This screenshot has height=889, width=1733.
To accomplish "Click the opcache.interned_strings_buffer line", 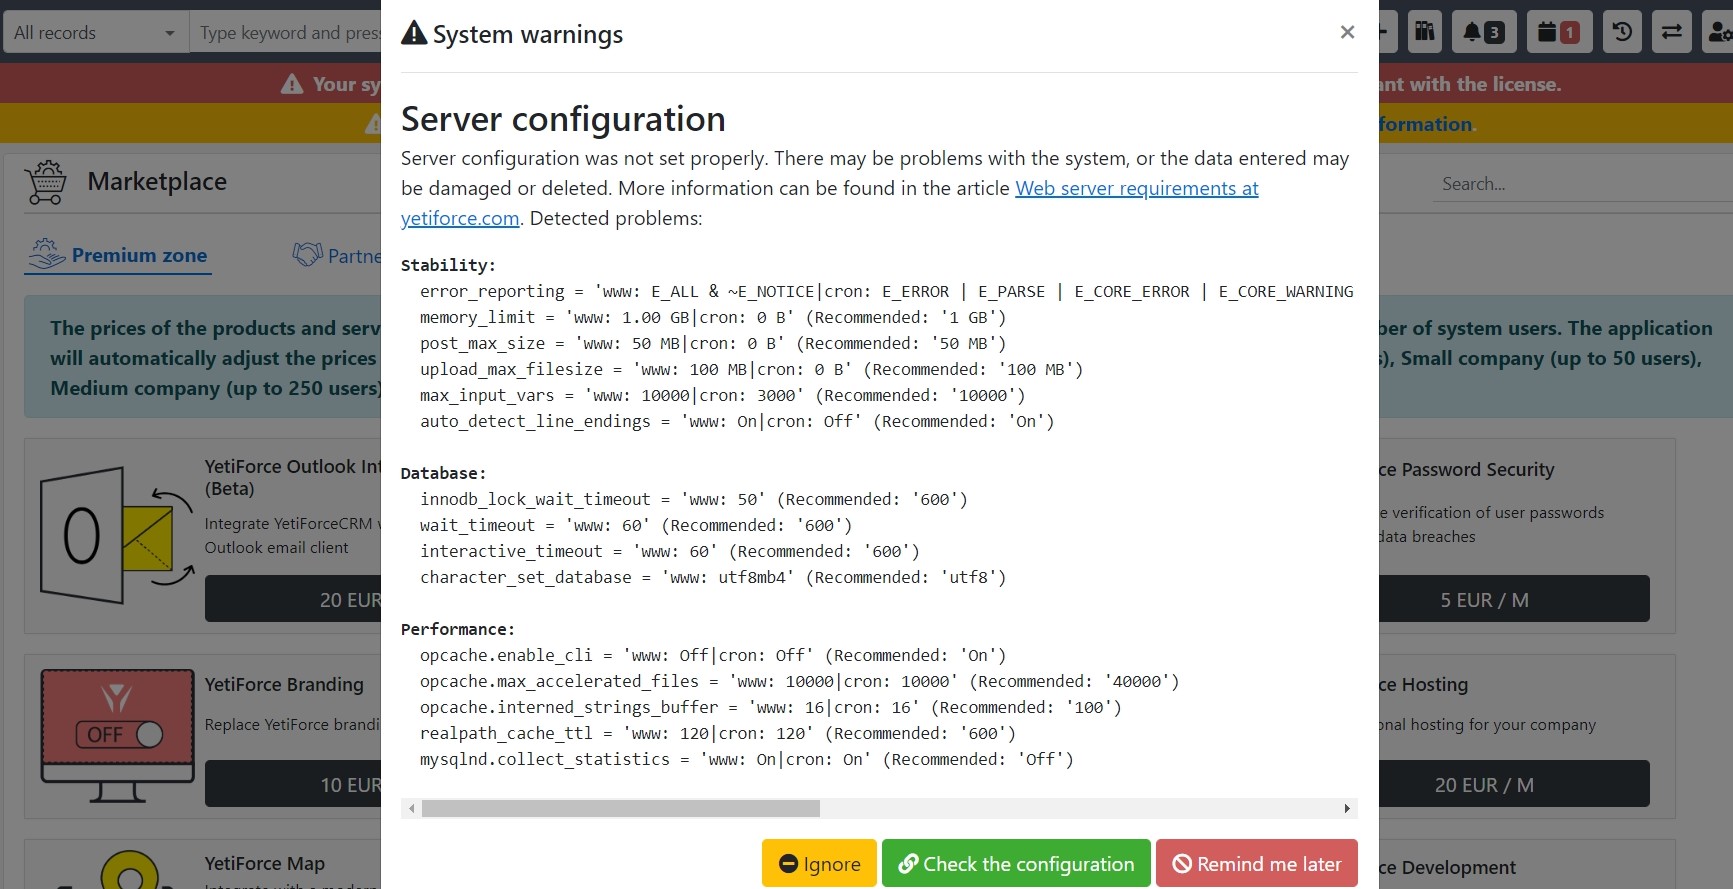I will coord(771,707).
